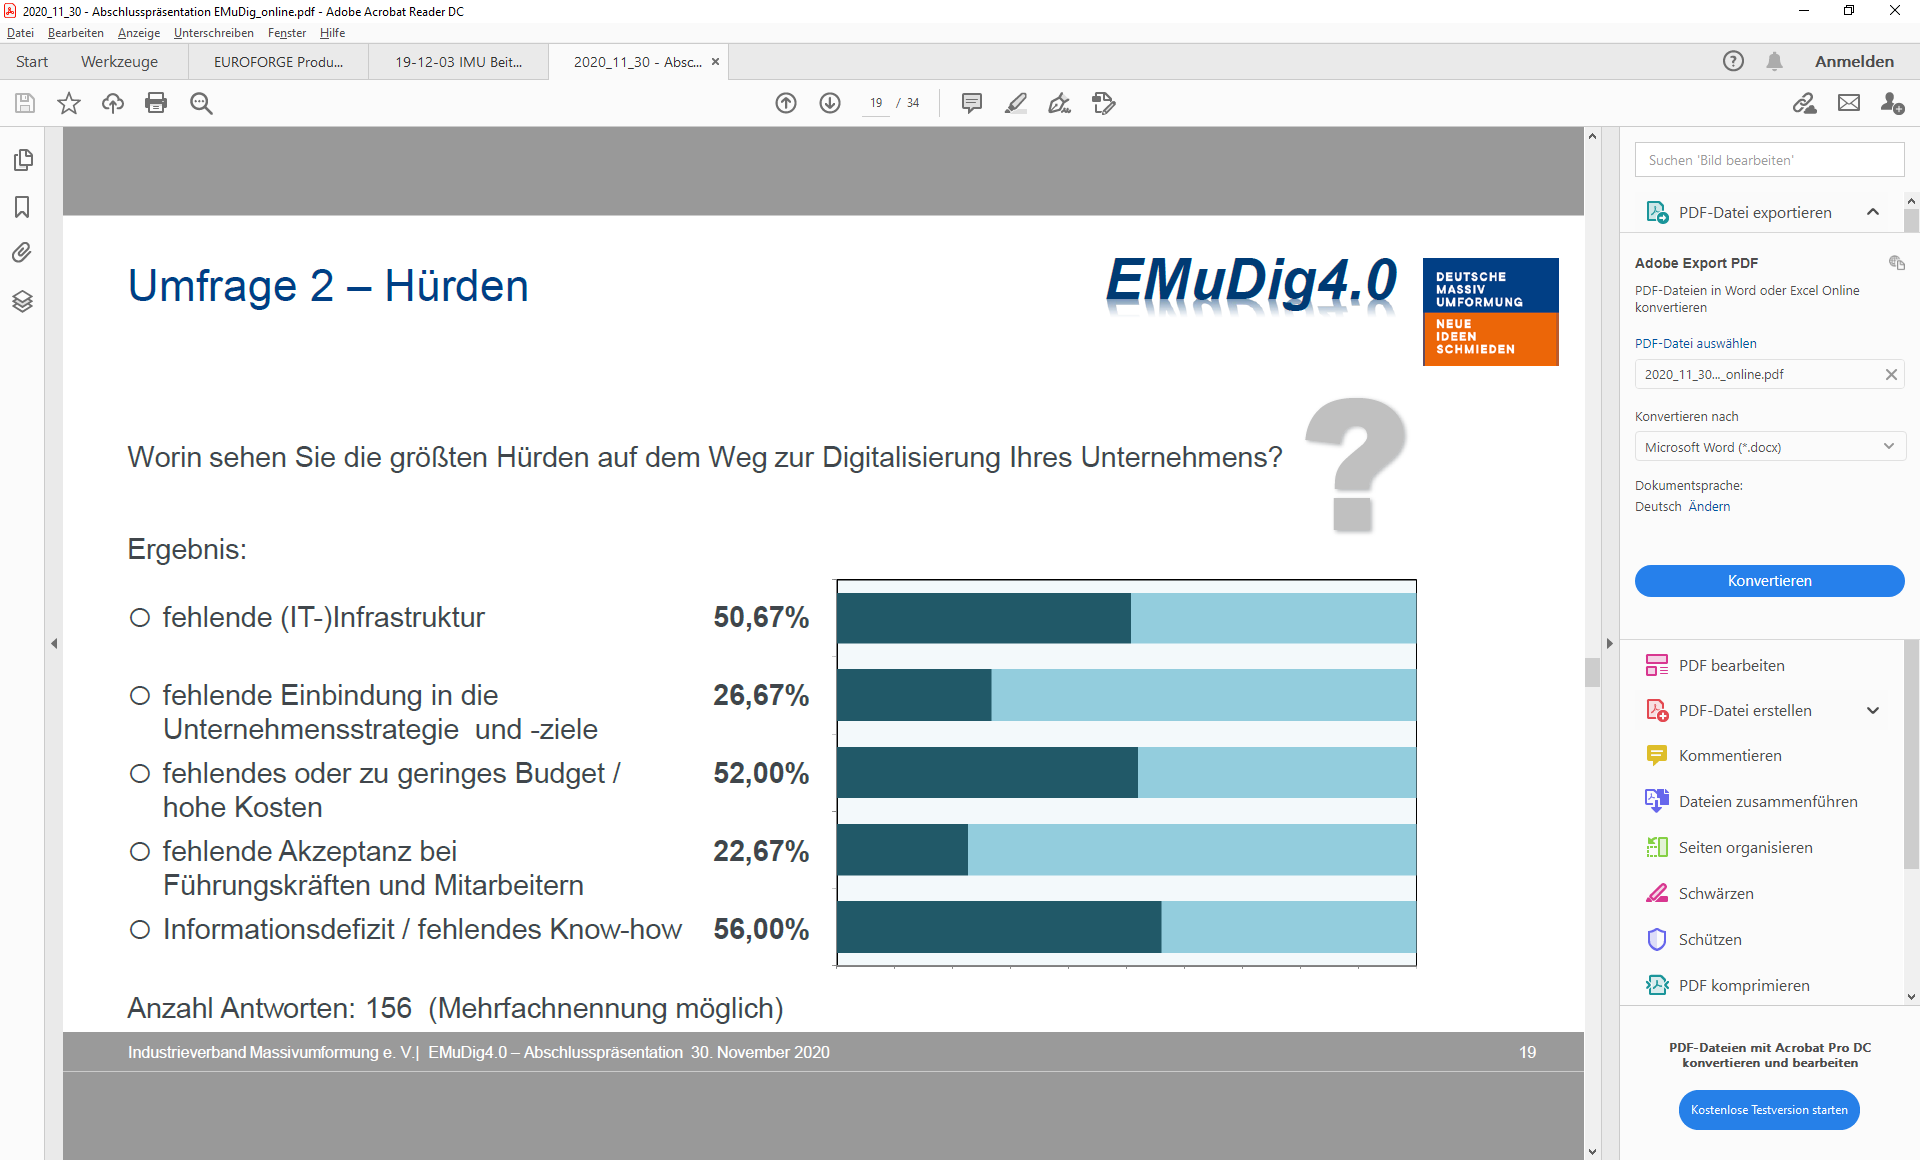This screenshot has width=1920, height=1160.
Task: Click the notifications bell icon
Action: [x=1774, y=61]
